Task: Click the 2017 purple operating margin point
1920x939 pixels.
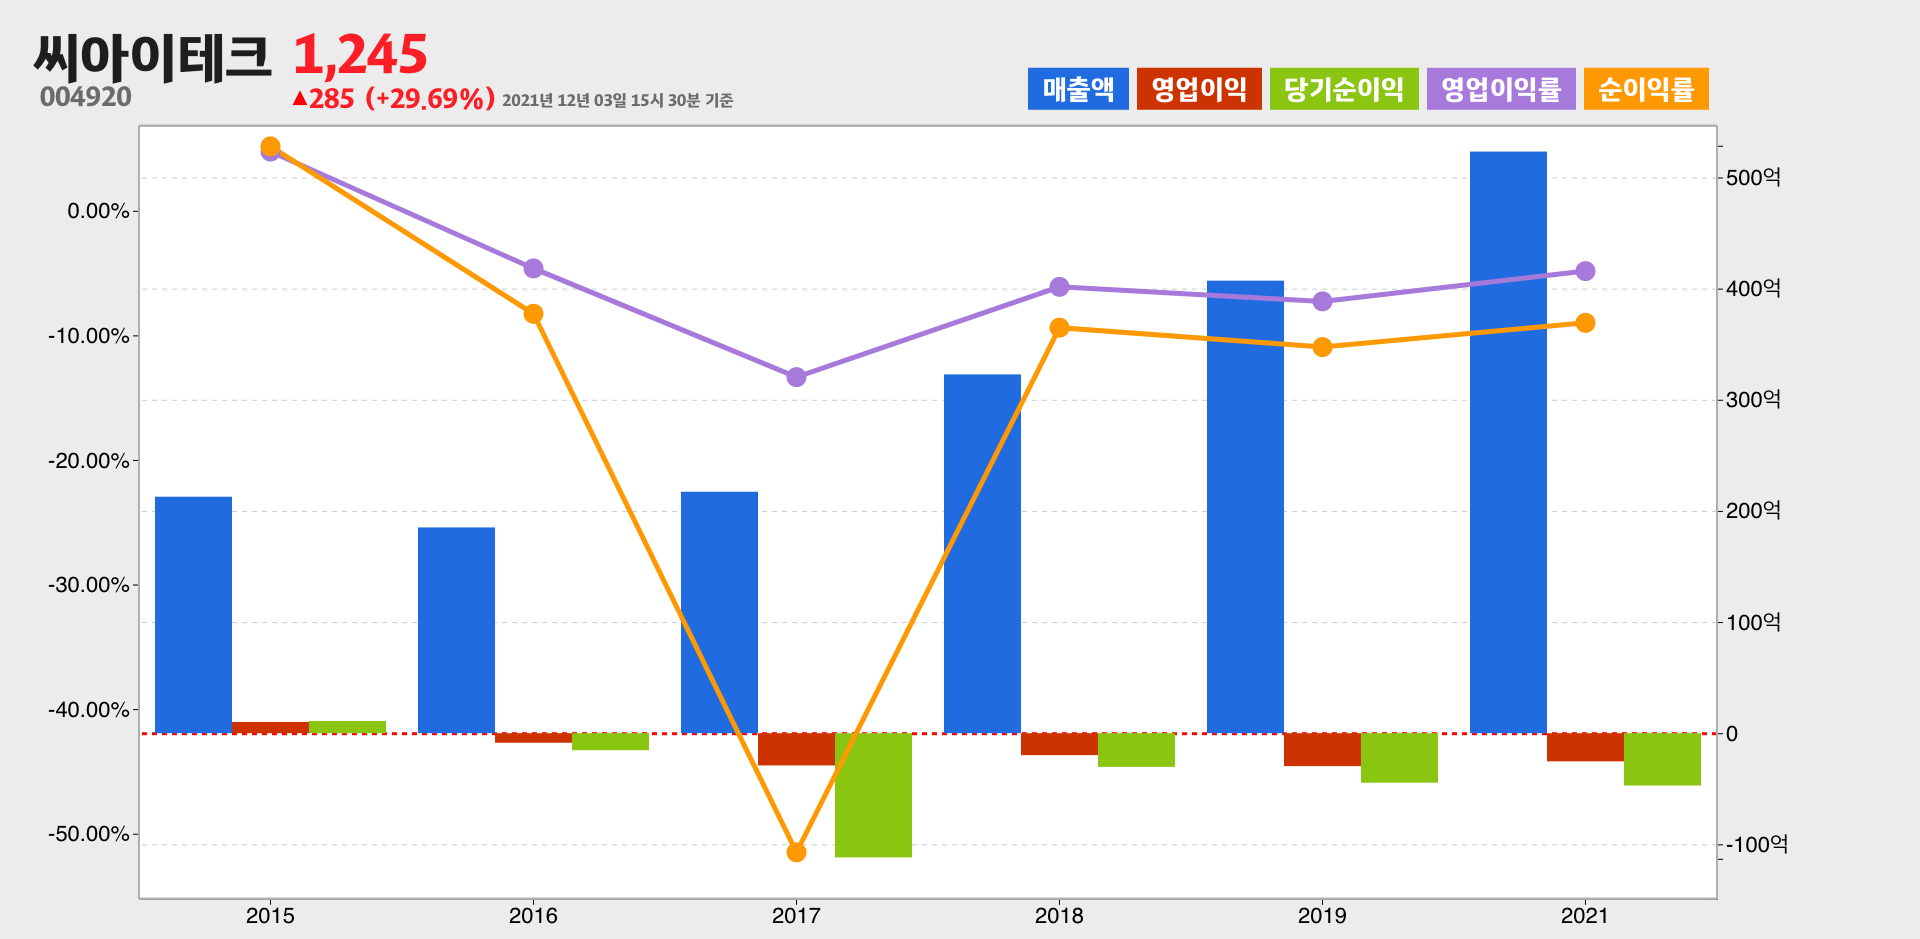Action: [796, 377]
